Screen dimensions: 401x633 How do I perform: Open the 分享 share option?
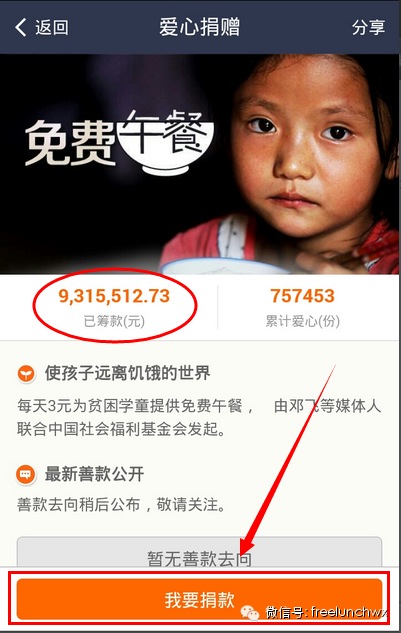tap(368, 27)
